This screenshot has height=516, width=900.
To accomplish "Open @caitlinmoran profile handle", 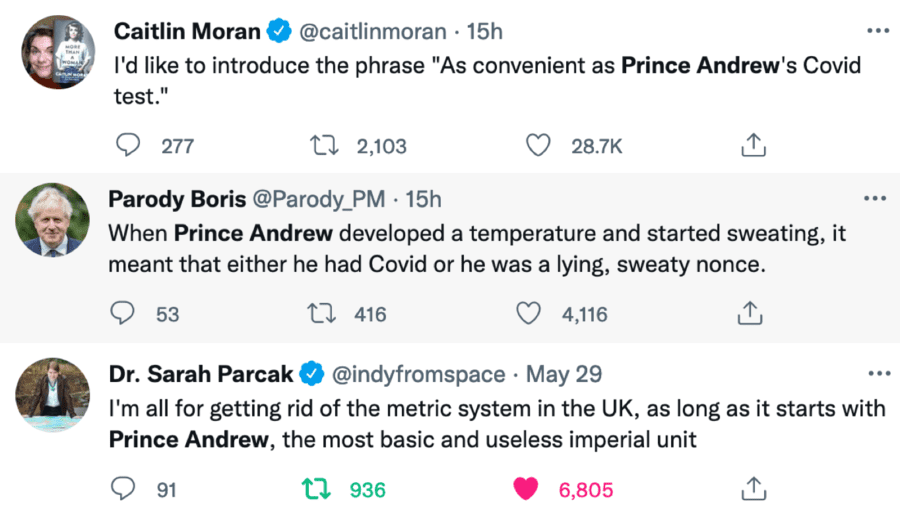I will click(x=372, y=32).
